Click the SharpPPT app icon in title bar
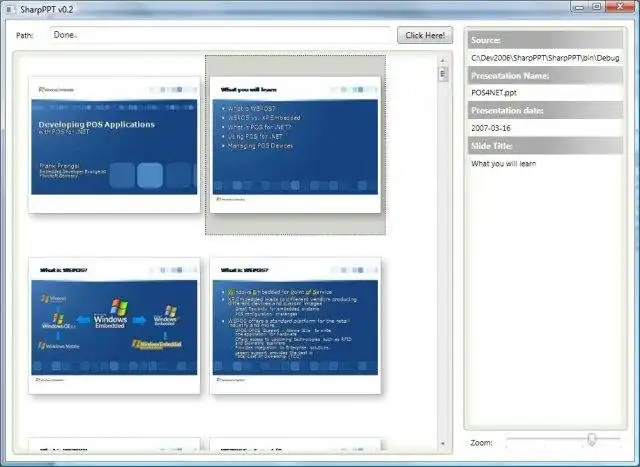Viewport: 640px width, 467px height. pos(10,9)
